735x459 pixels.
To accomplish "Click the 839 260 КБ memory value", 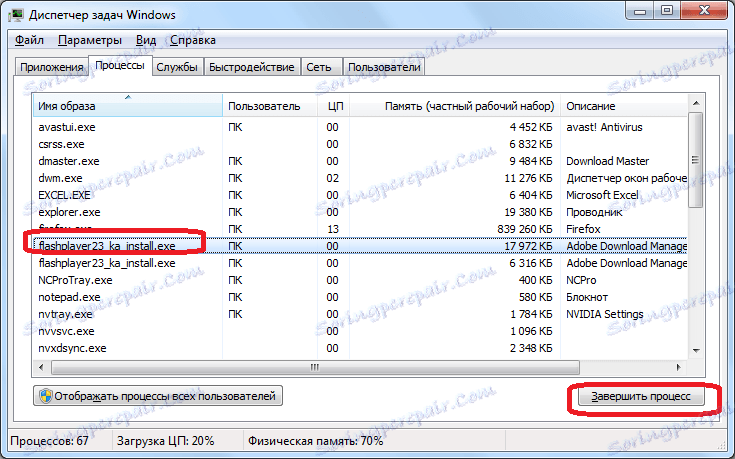I will pos(525,229).
